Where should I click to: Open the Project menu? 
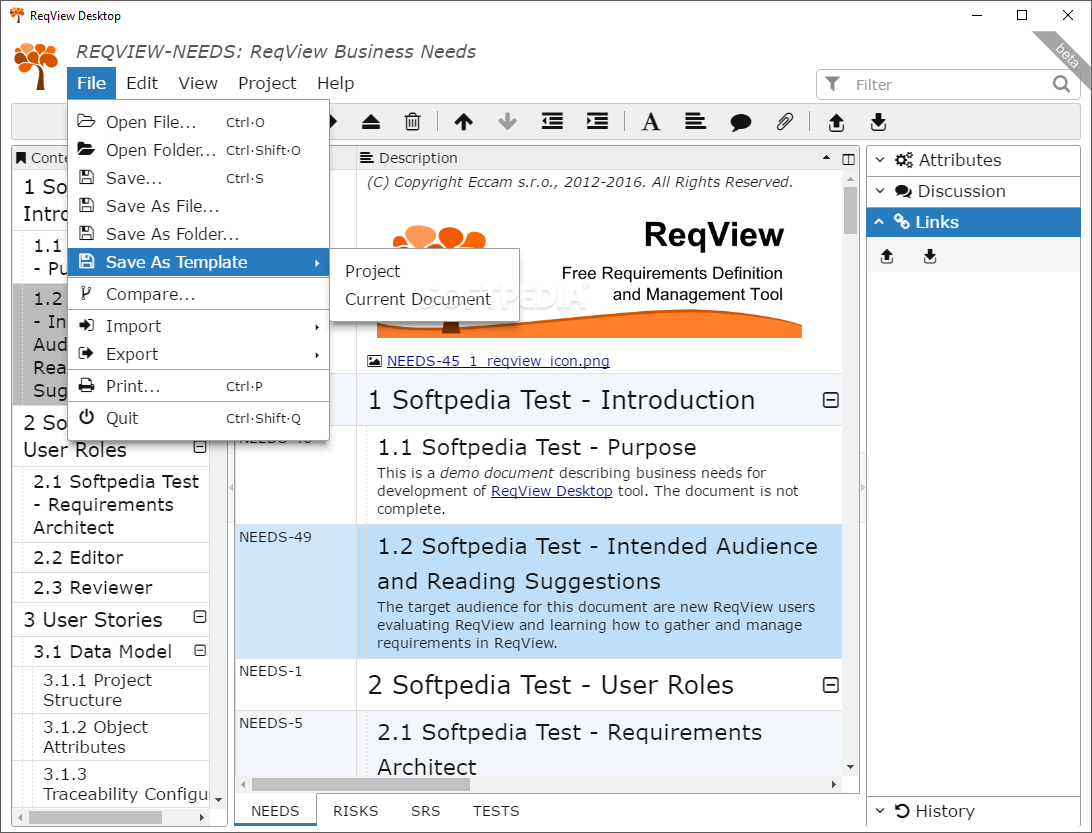[x=267, y=83]
